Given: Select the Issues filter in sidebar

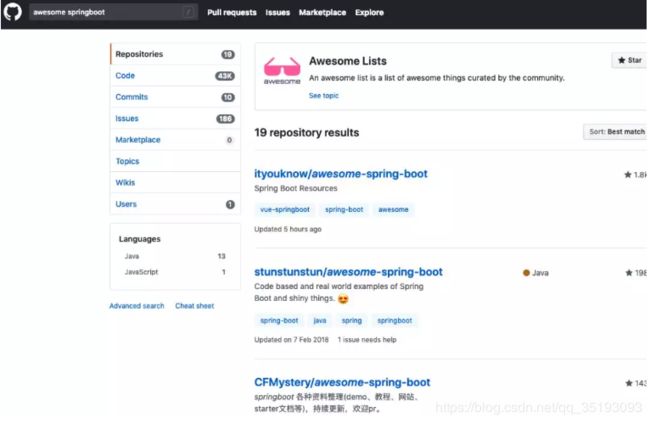Looking at the screenshot, I should [175, 119].
